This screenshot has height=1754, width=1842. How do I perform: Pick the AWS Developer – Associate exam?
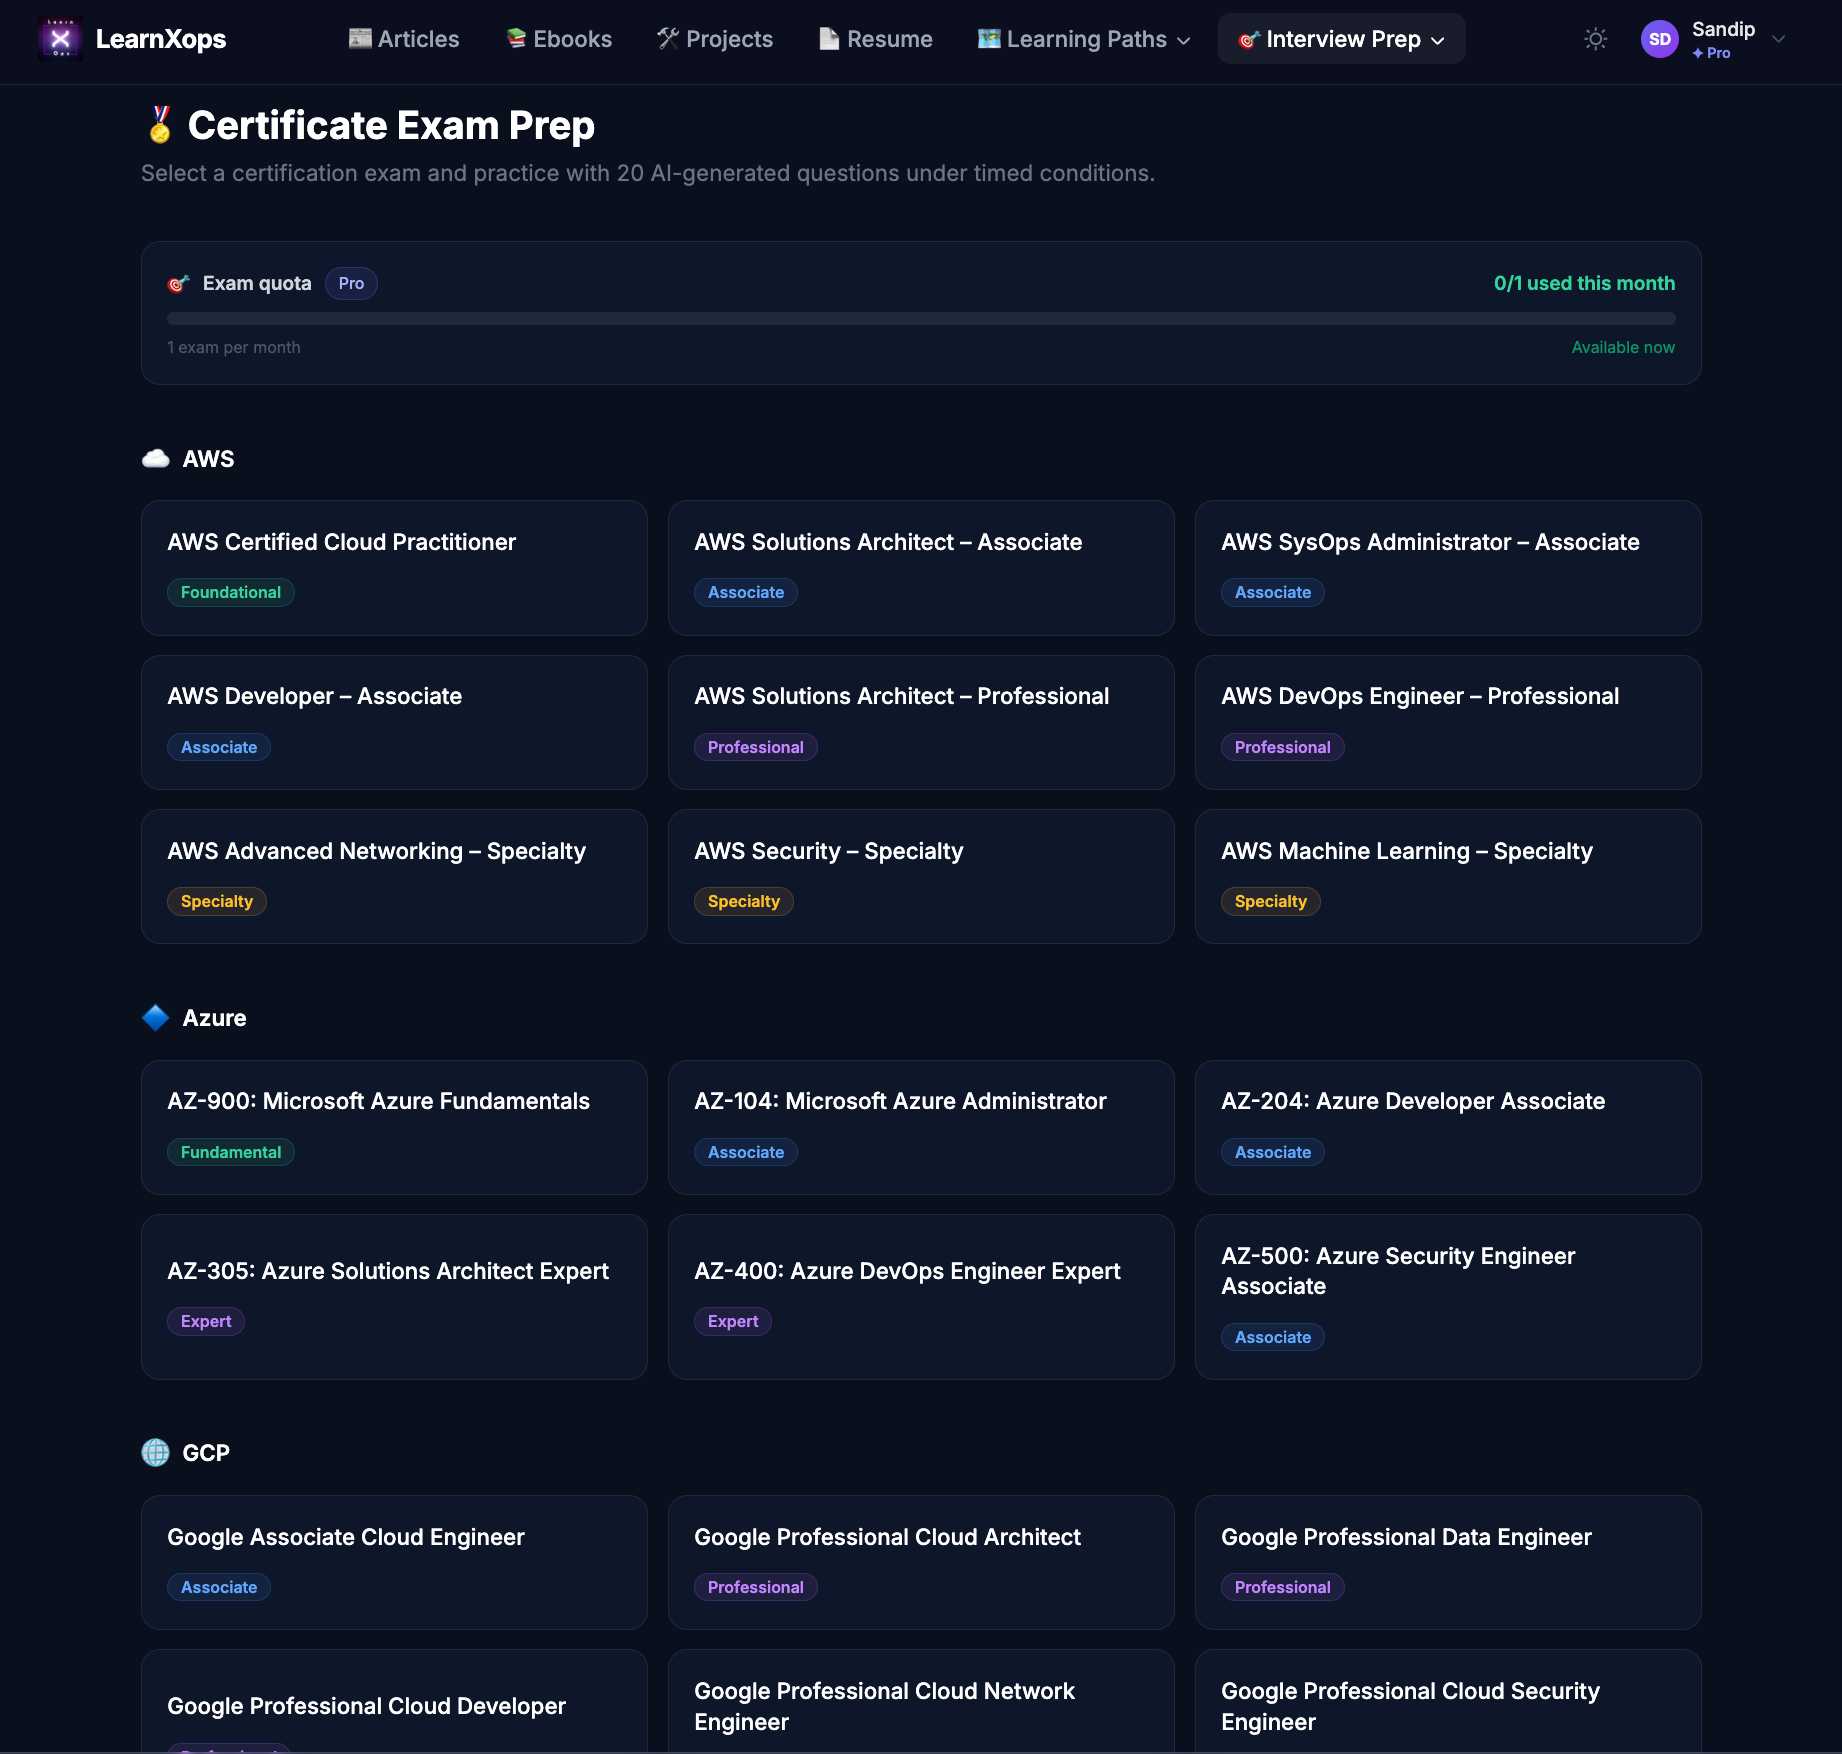click(394, 723)
